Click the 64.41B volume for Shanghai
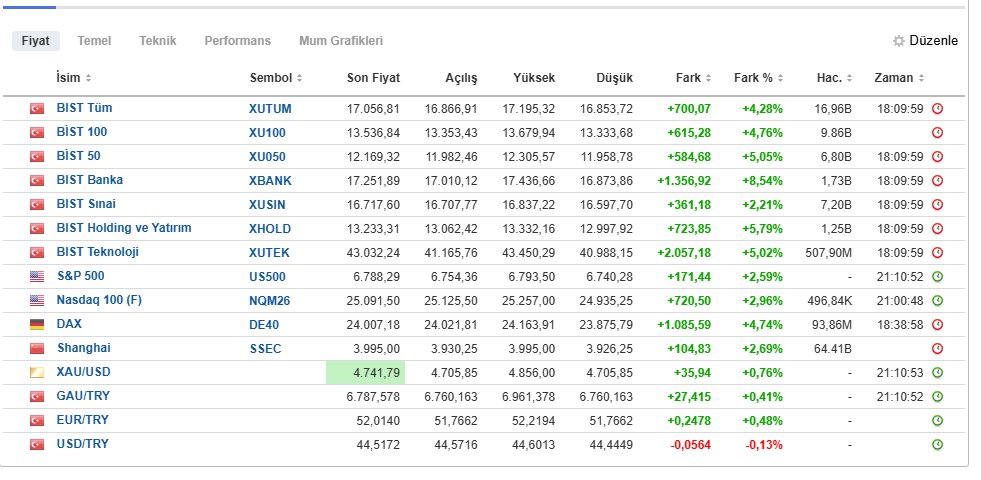Viewport: 981px width, 480px height. [833, 349]
